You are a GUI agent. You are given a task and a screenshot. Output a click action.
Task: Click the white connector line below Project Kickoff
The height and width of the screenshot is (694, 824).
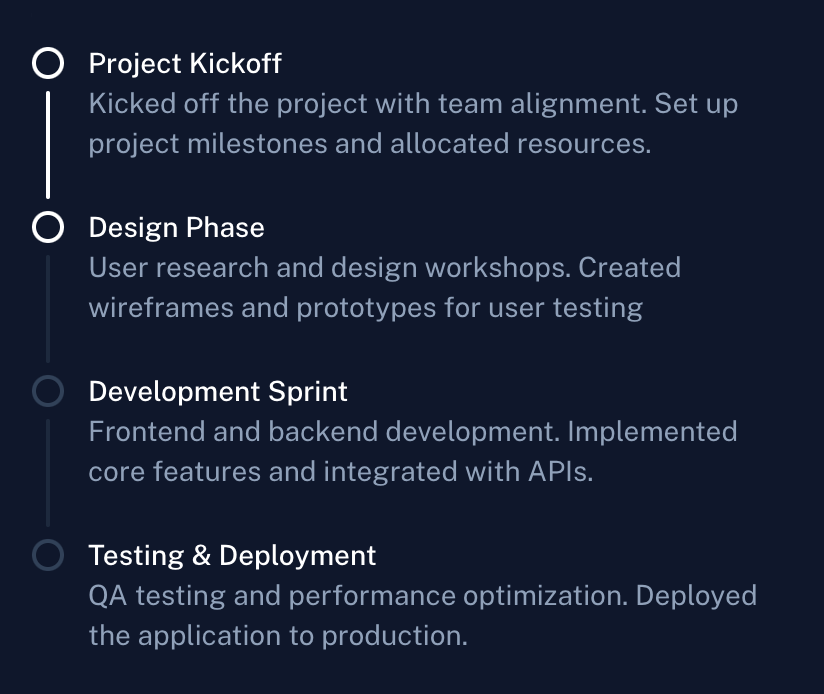point(48,145)
